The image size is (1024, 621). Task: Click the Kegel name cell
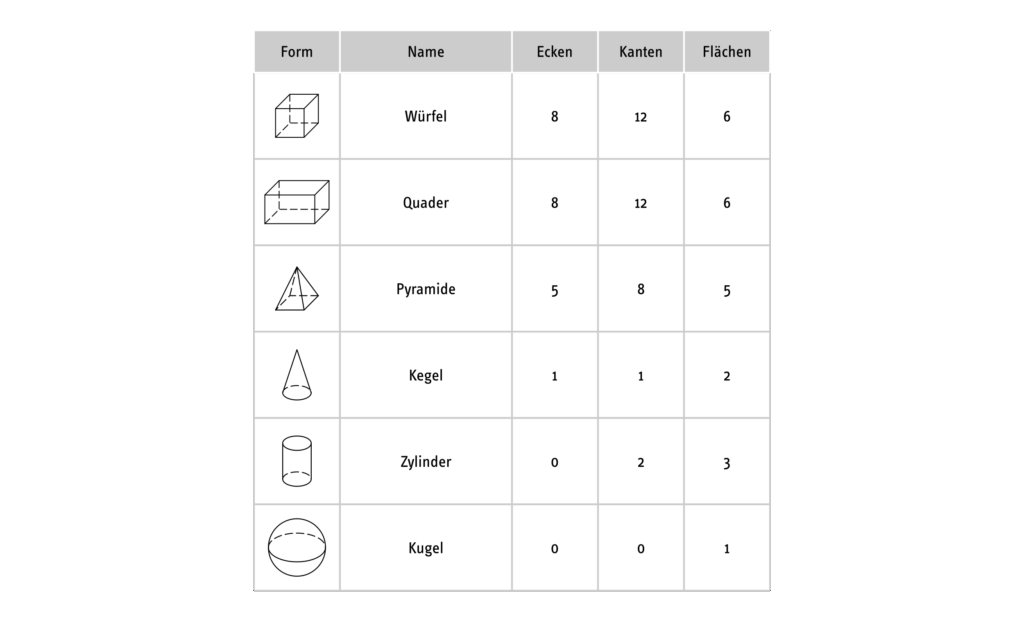(x=426, y=376)
